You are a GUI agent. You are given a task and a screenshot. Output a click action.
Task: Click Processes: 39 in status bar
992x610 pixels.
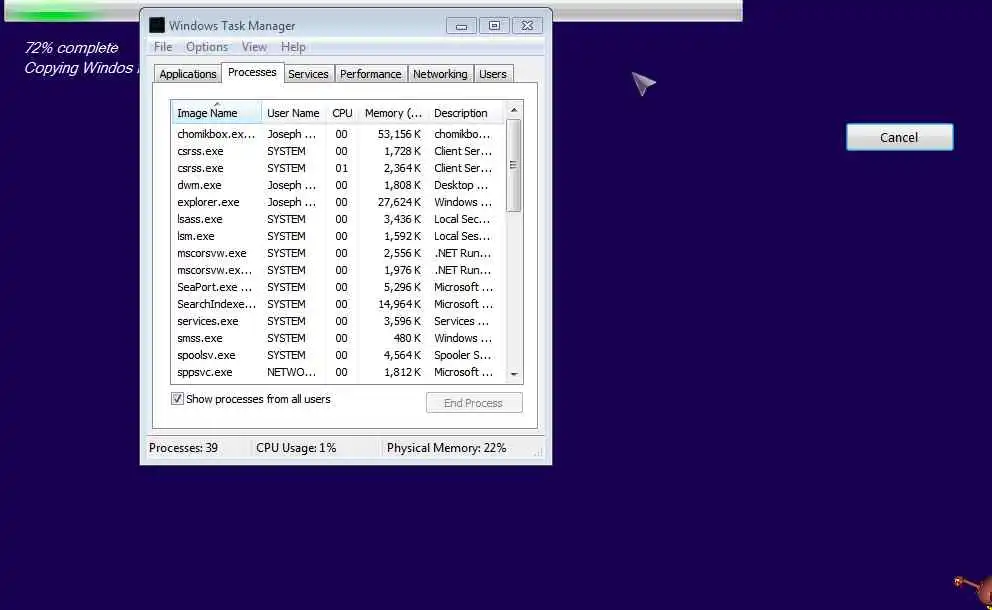coord(183,448)
